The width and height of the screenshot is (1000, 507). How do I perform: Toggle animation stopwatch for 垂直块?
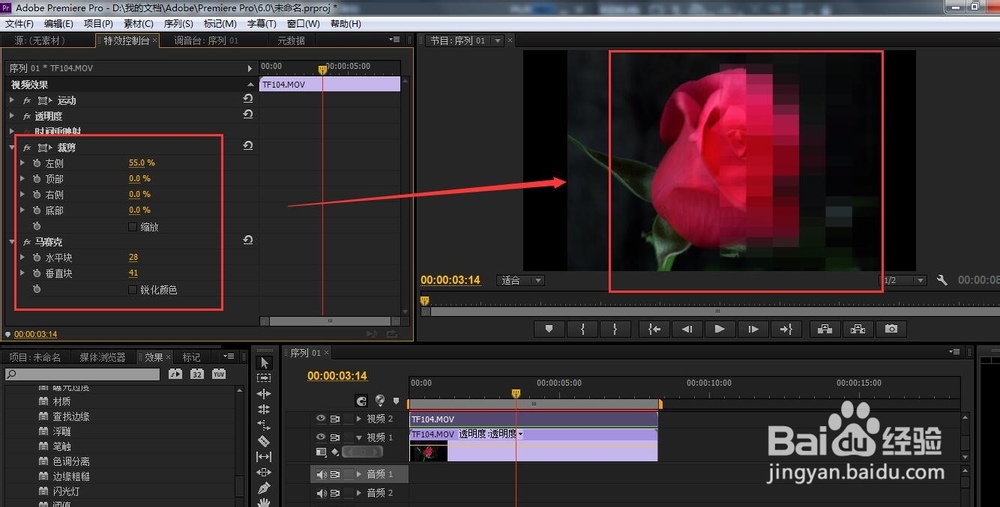37,274
